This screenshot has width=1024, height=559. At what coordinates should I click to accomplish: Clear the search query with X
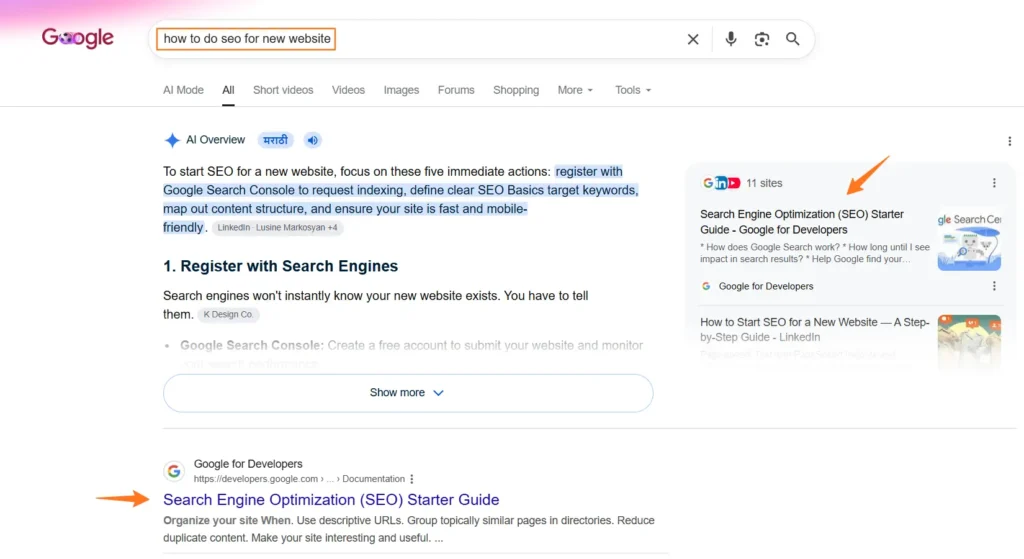click(693, 39)
